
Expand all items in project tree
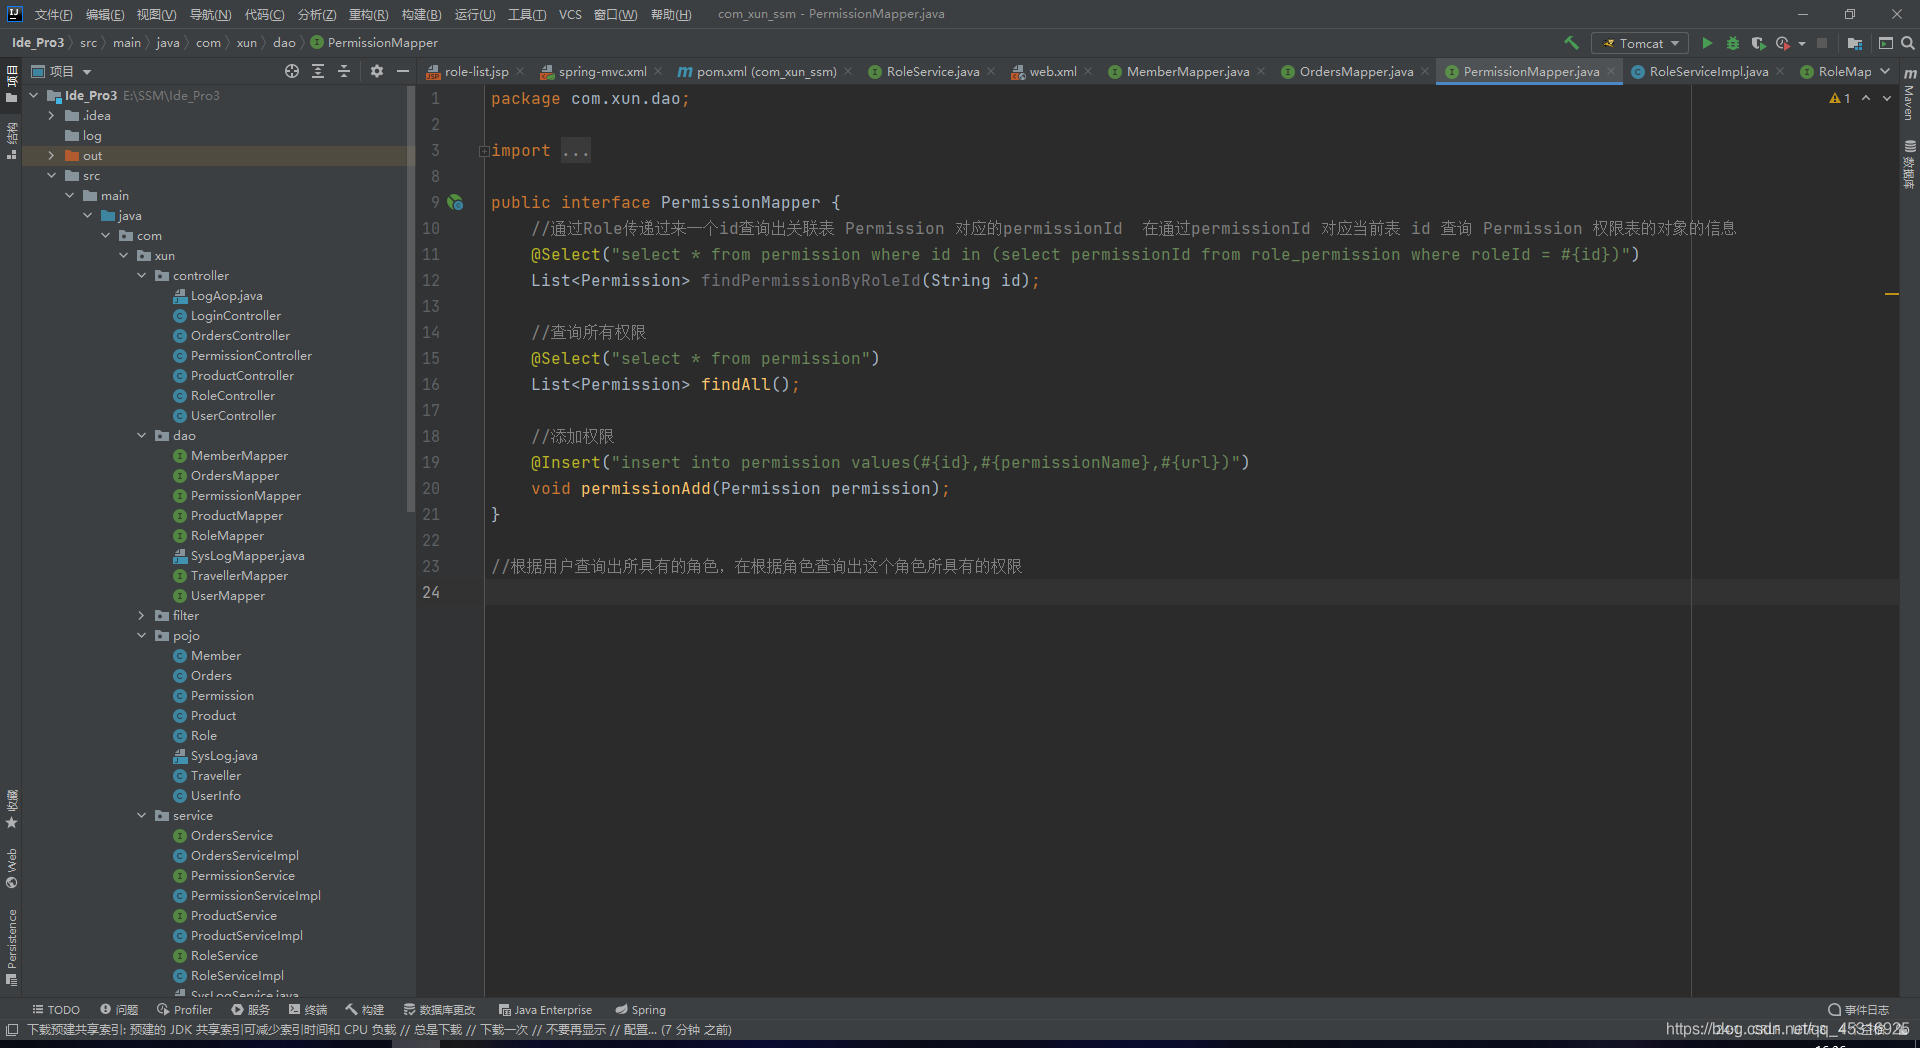point(318,71)
